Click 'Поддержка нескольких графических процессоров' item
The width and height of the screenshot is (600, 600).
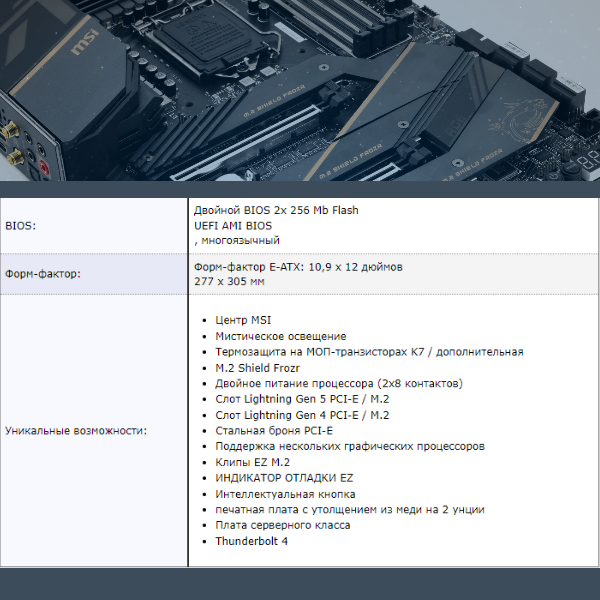click(x=350, y=447)
